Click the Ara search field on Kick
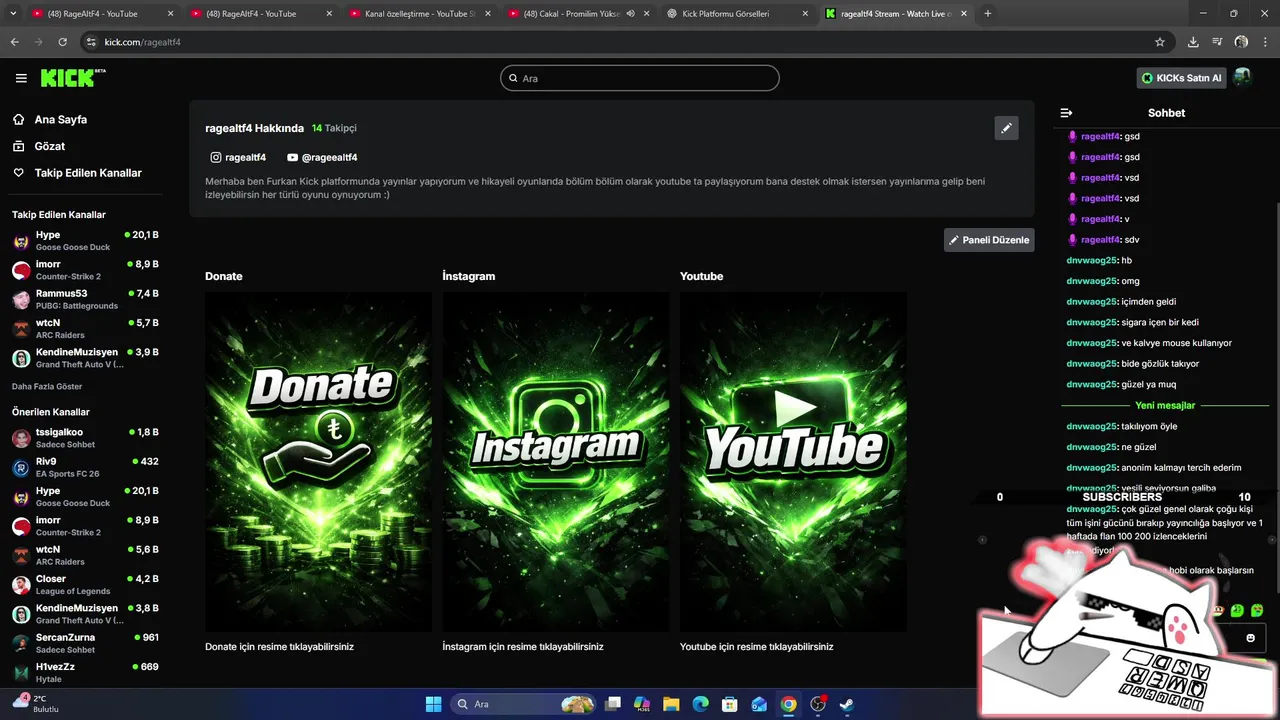The height and width of the screenshot is (720, 1280). pyautogui.click(x=640, y=78)
